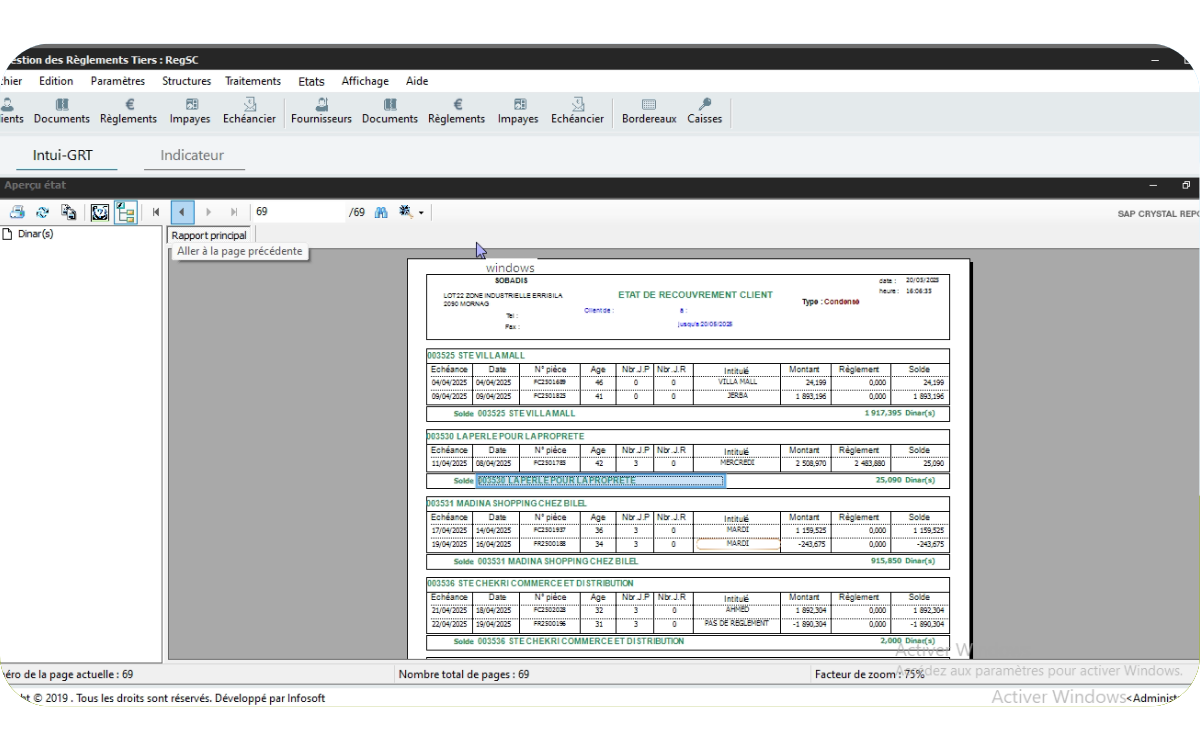Search text with the binoculars icon

pos(381,212)
